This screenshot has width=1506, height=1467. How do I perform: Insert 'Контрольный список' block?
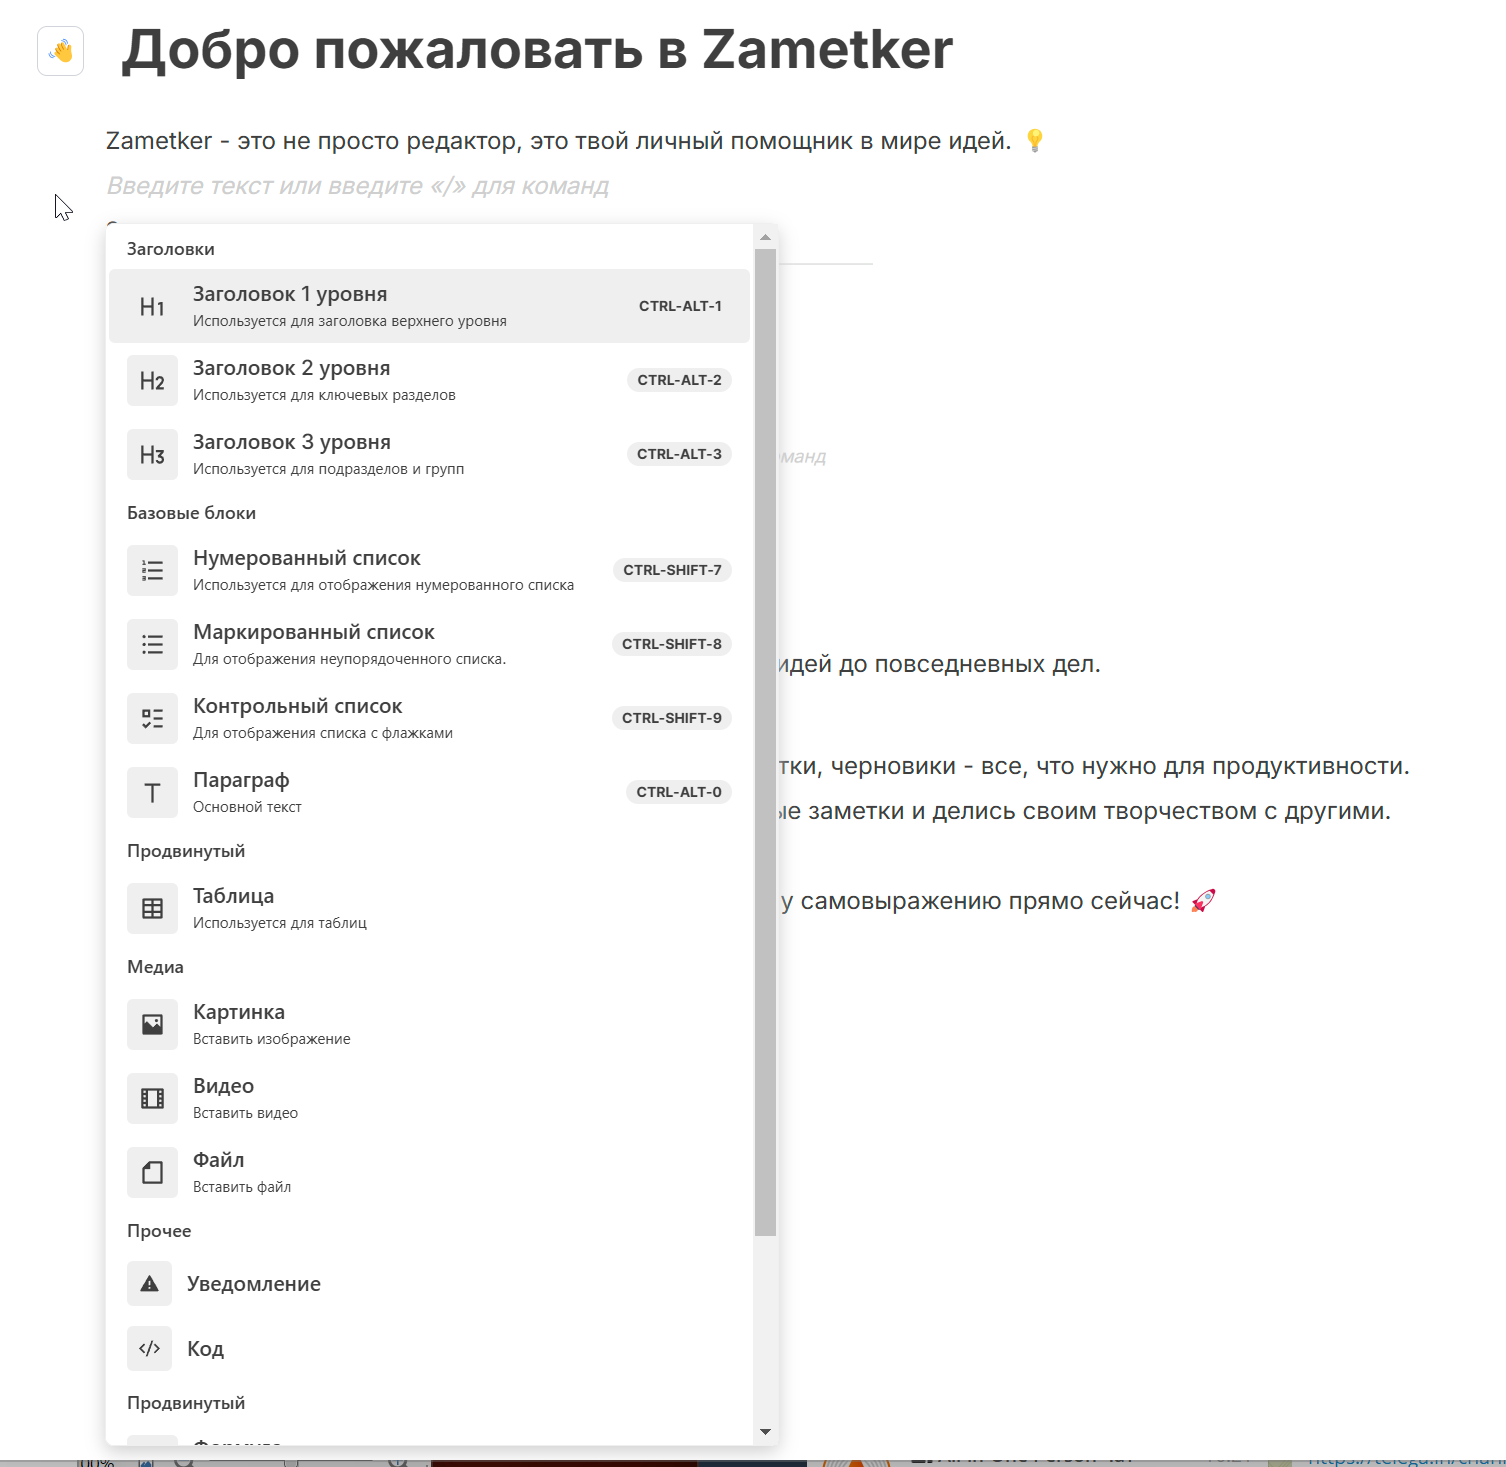coord(429,718)
